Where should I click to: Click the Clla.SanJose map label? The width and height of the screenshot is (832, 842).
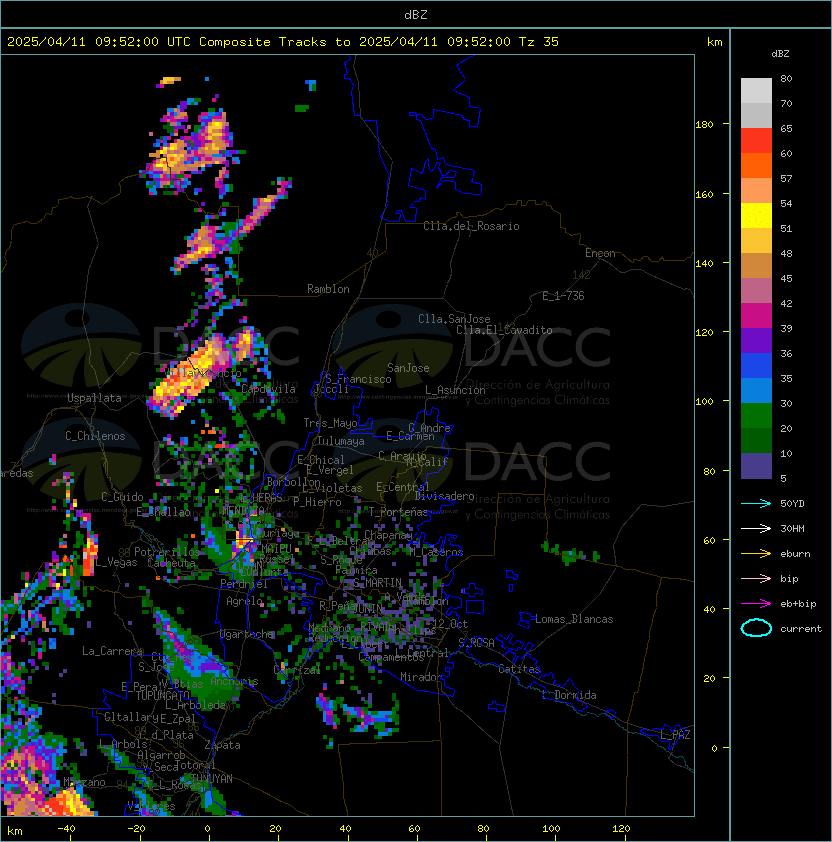tap(454, 319)
